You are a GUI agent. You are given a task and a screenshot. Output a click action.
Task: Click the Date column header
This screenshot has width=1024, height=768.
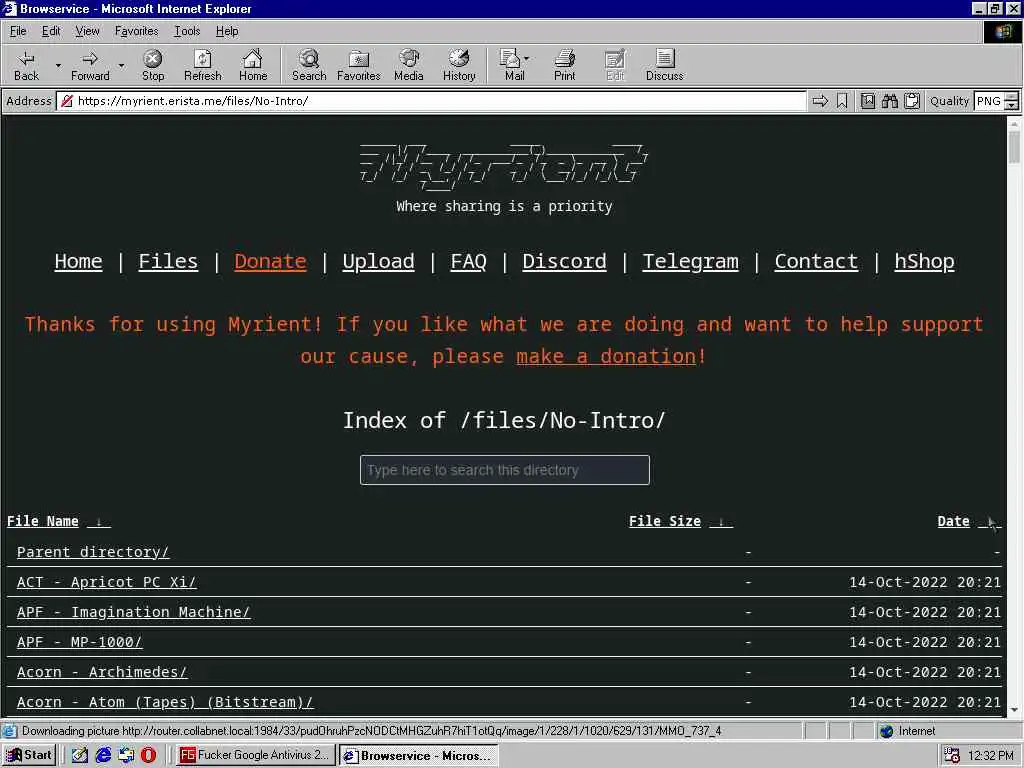coord(953,521)
